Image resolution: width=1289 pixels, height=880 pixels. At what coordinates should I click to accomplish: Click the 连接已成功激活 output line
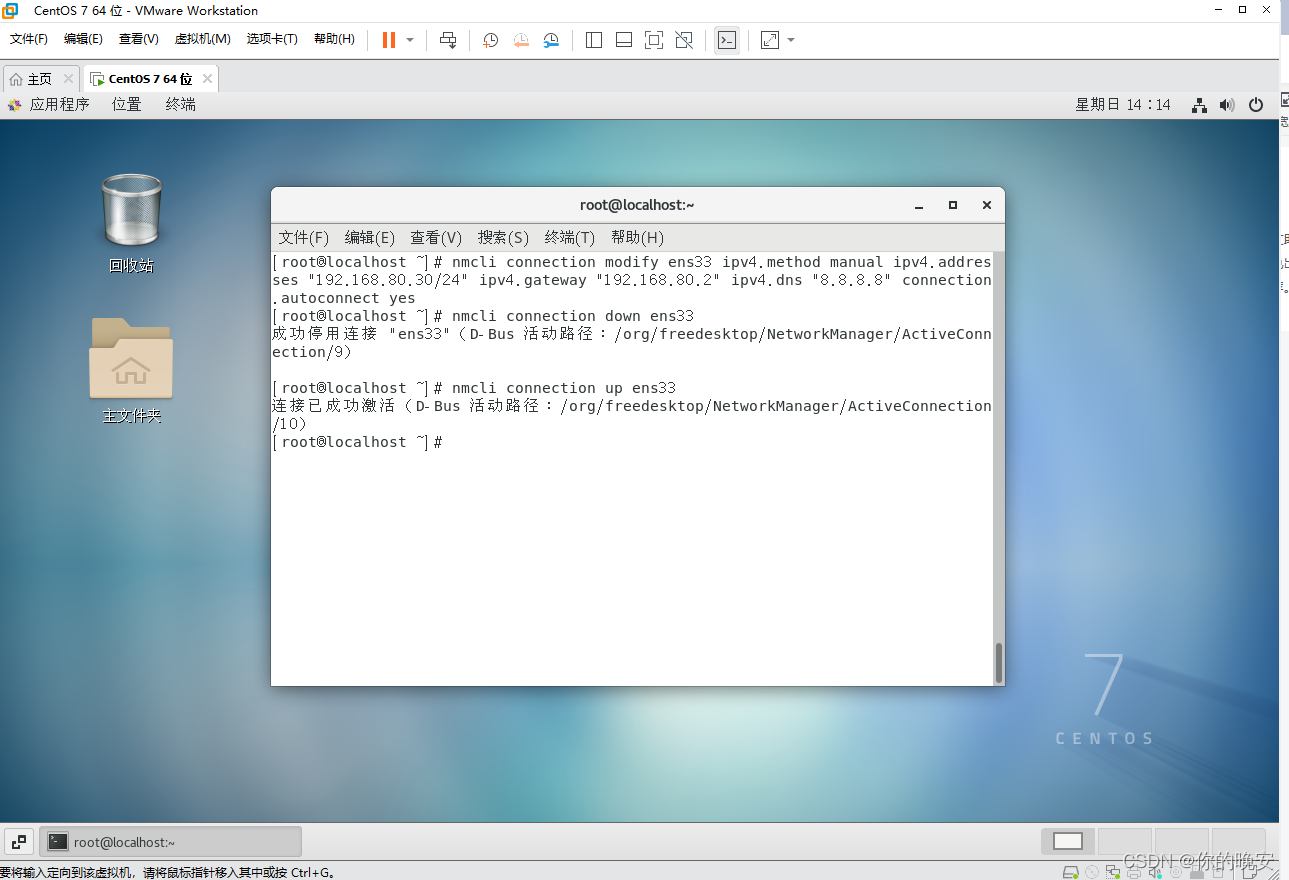(632, 406)
